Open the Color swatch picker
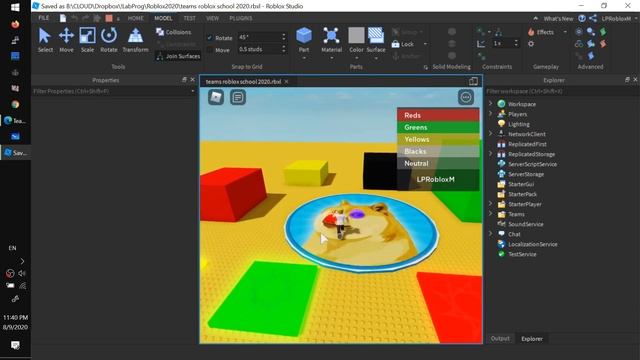Viewport: 640px width, 360px height. tap(356, 36)
